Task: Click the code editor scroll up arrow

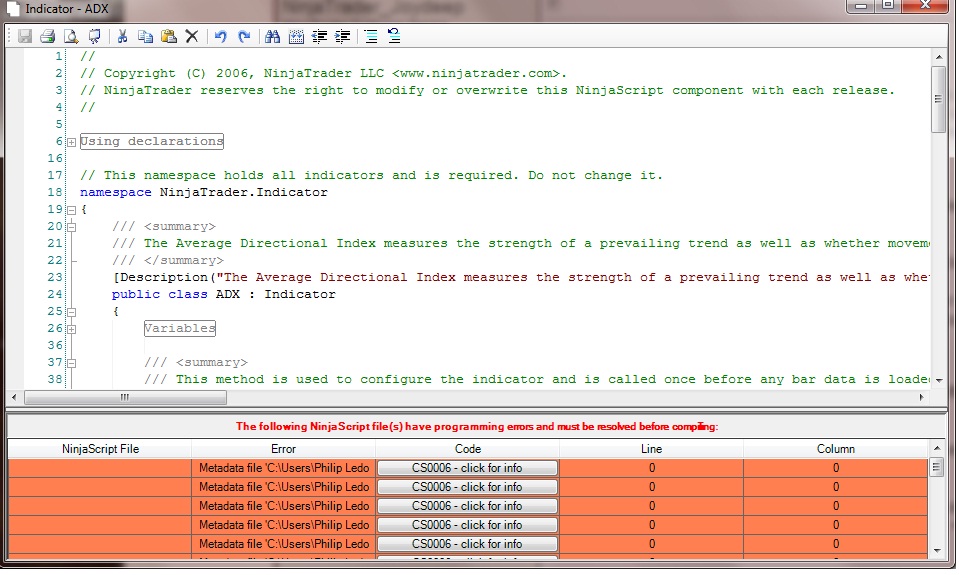Action: 938,57
